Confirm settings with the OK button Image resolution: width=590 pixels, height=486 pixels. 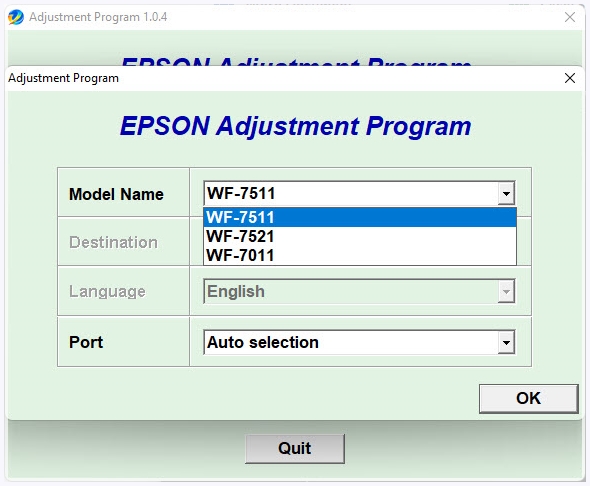[528, 398]
